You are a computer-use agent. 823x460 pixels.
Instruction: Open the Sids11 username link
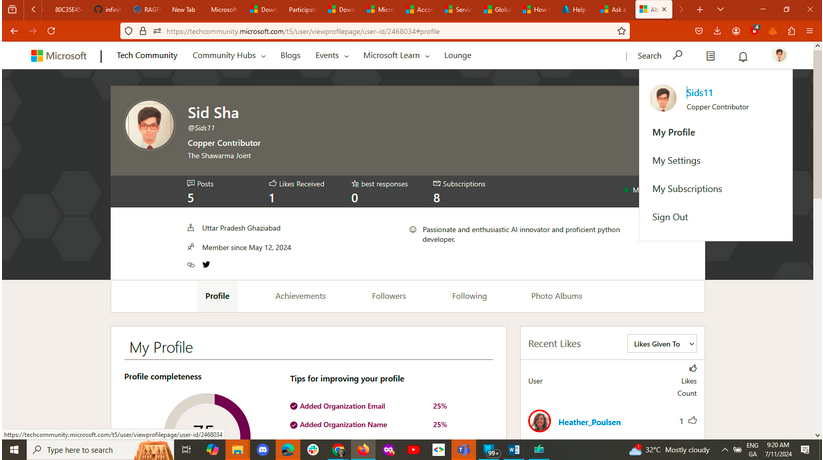coord(700,93)
